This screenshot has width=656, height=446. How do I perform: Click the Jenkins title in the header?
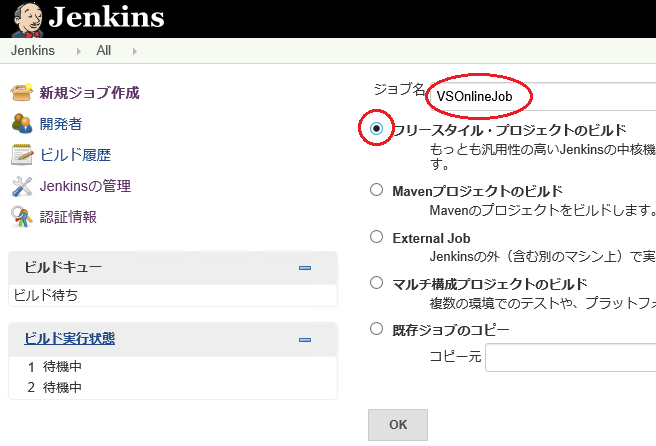pyautogui.click(x=106, y=17)
